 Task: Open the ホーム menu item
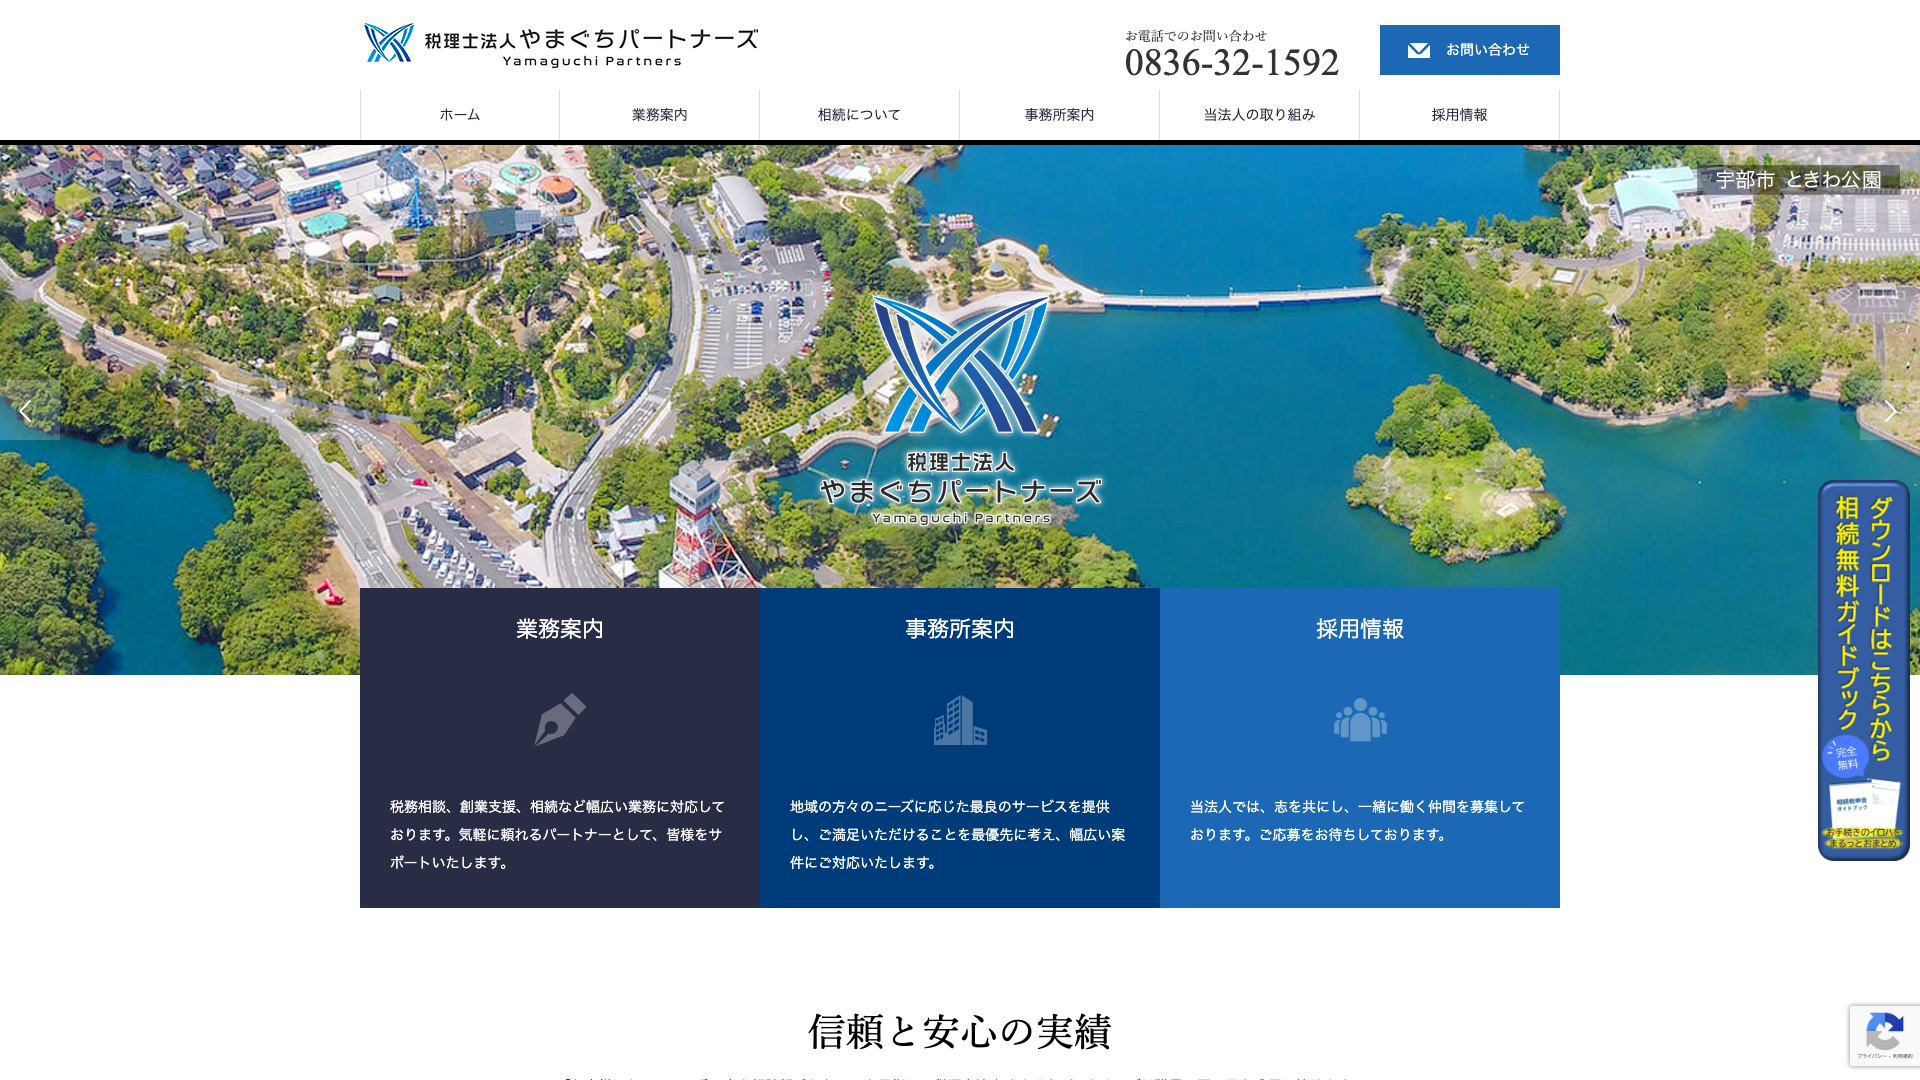coord(460,115)
